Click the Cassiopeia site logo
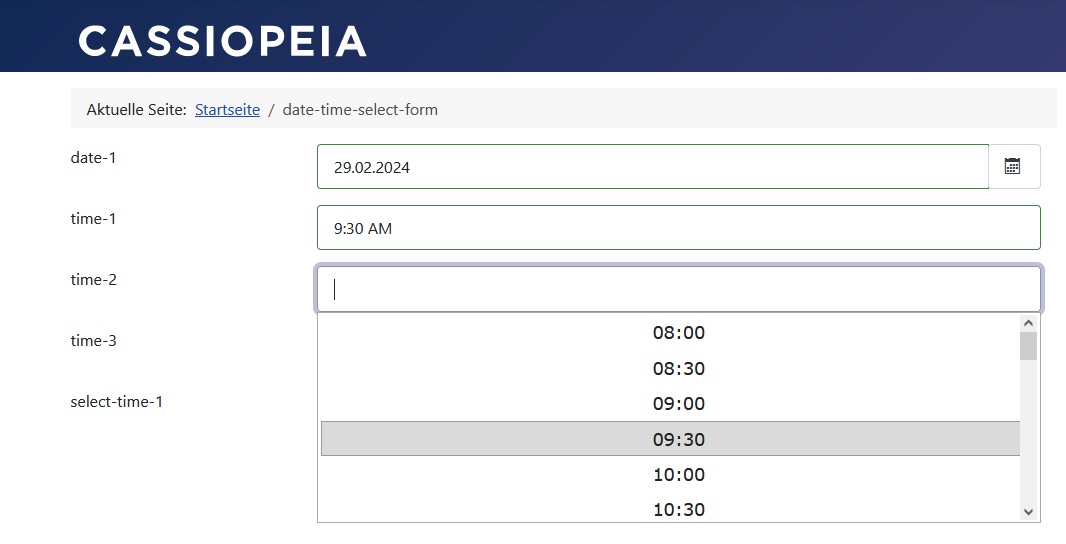 click(x=222, y=41)
